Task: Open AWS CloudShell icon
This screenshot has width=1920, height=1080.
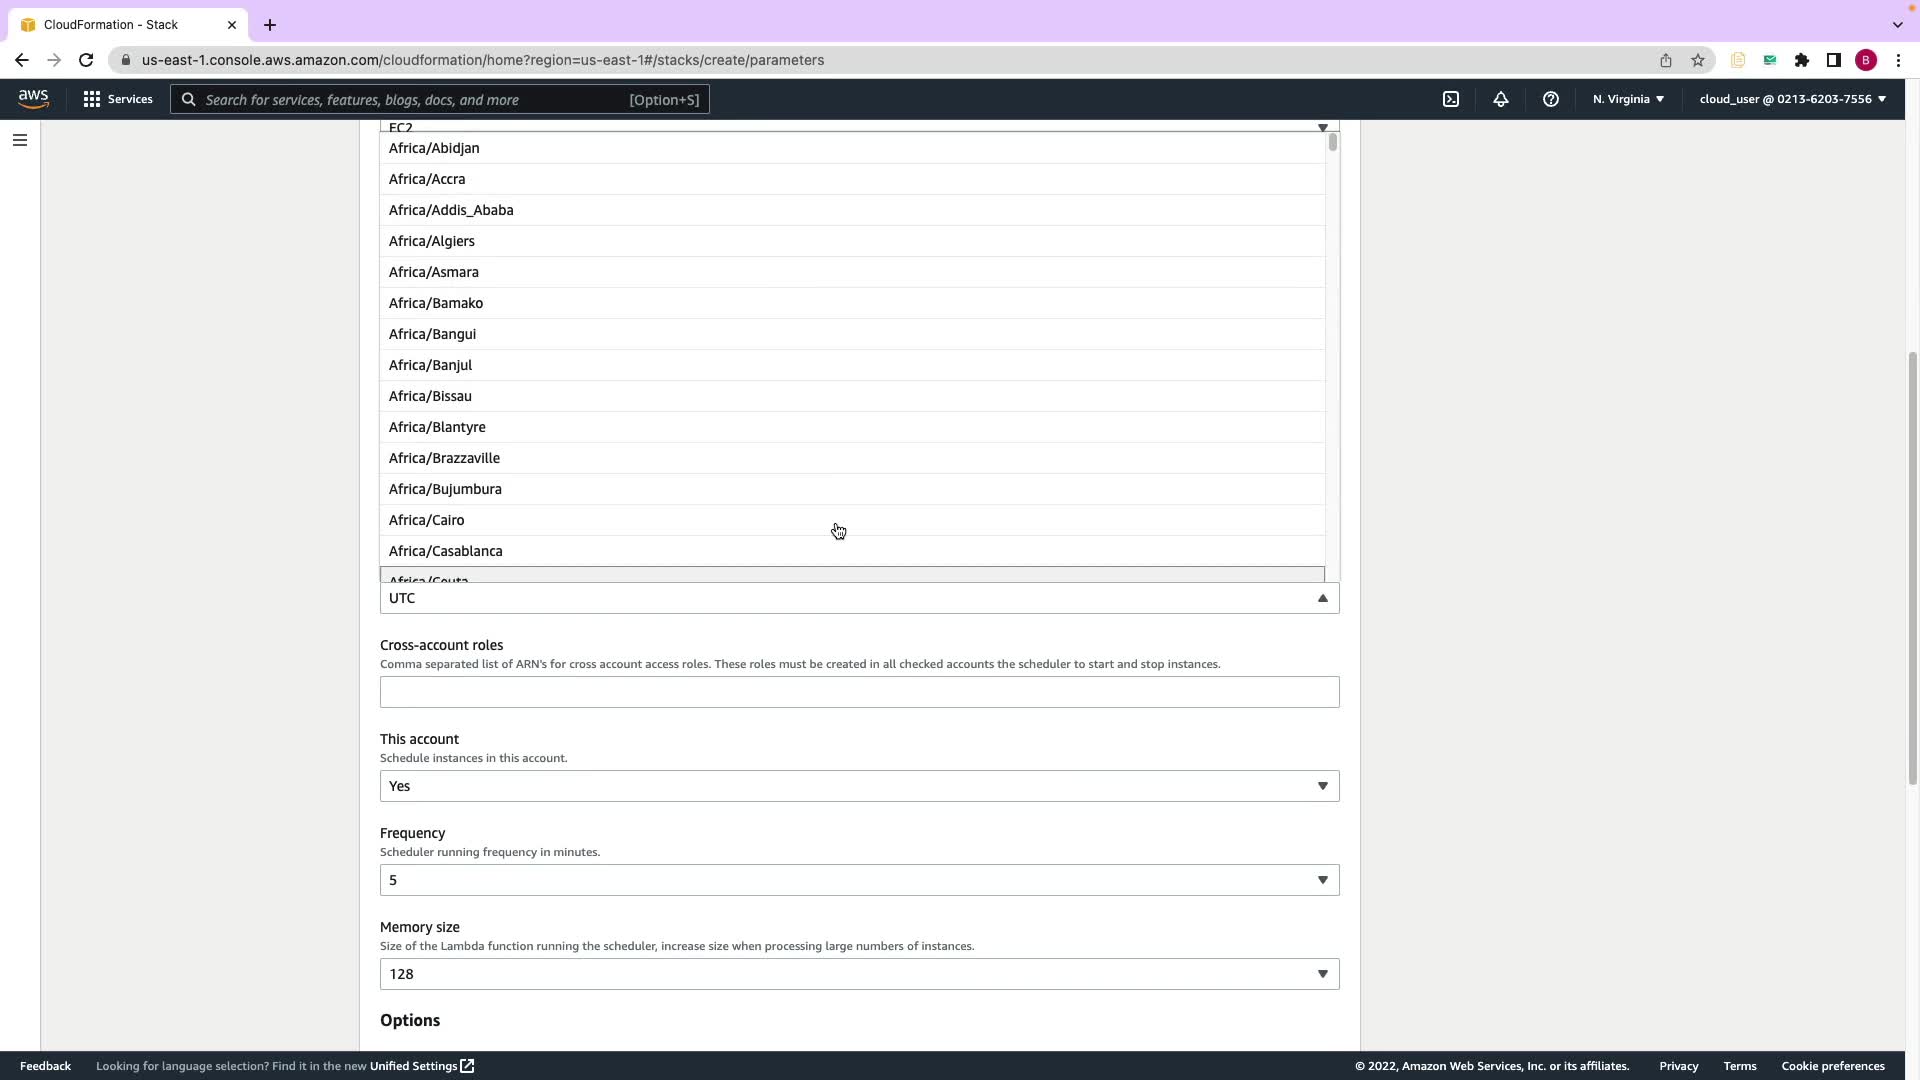Action: pos(1450,99)
